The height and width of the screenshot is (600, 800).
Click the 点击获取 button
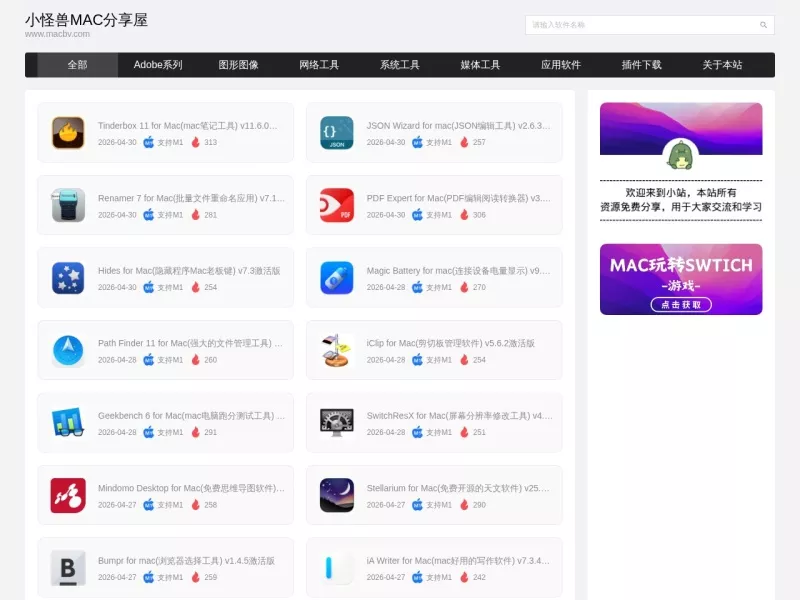[x=681, y=305]
